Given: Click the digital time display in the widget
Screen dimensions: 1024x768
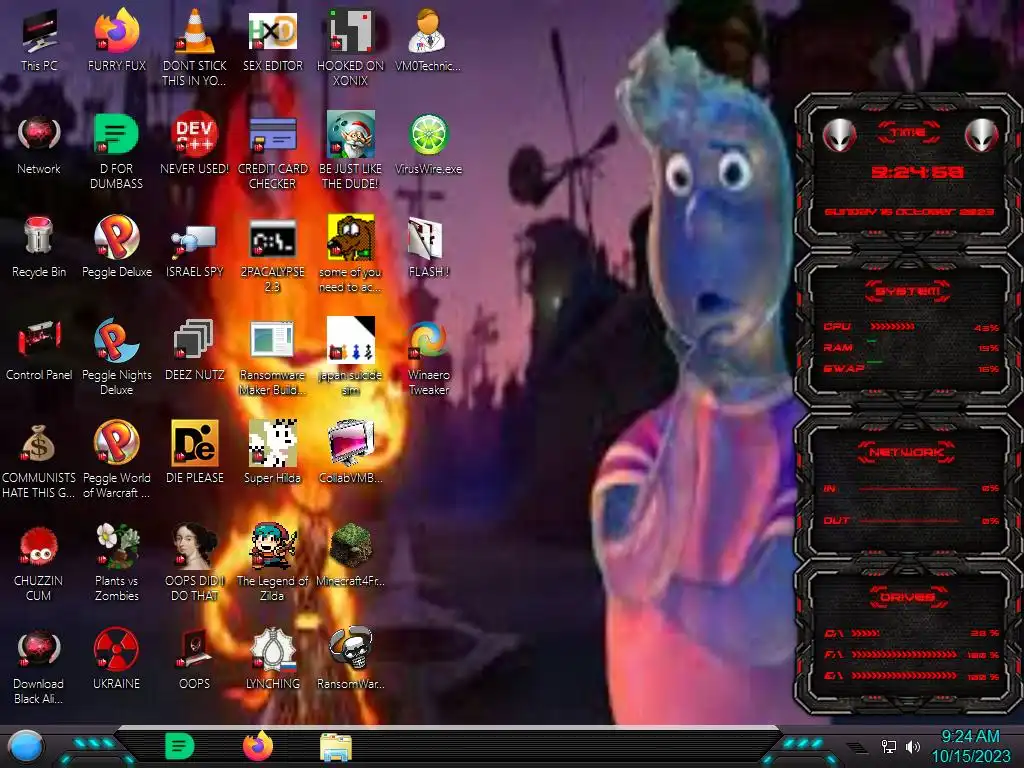Looking at the screenshot, I should point(918,172).
